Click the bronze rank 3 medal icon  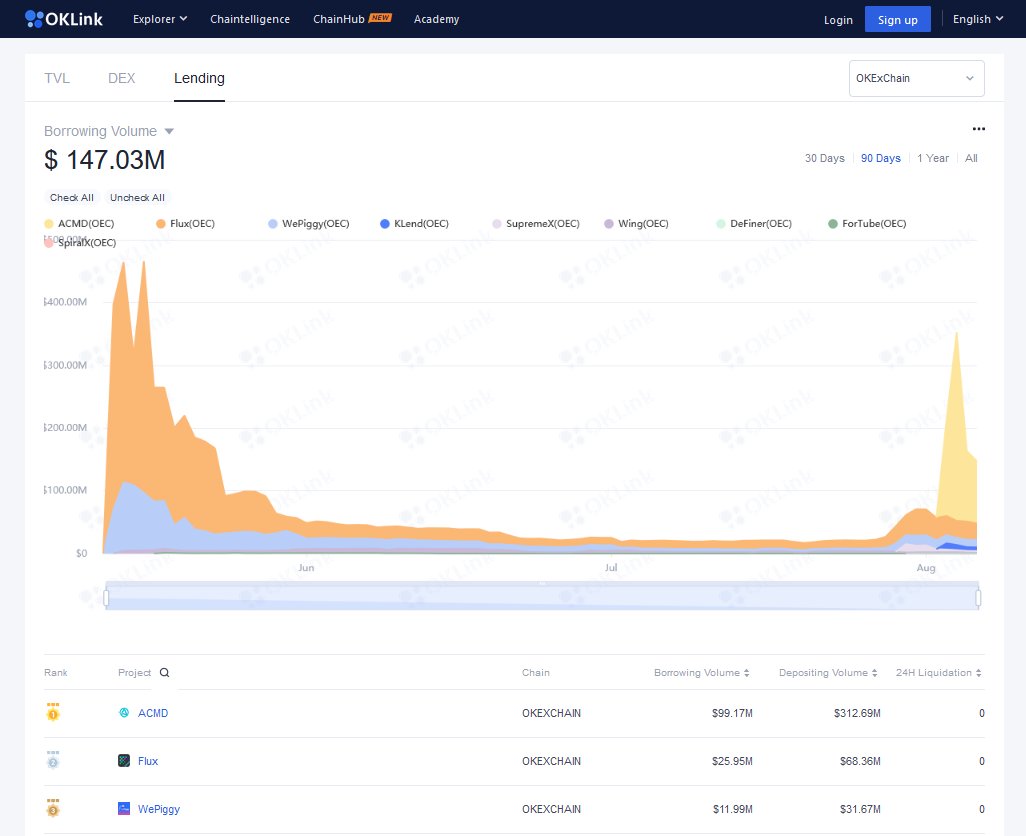(53, 809)
